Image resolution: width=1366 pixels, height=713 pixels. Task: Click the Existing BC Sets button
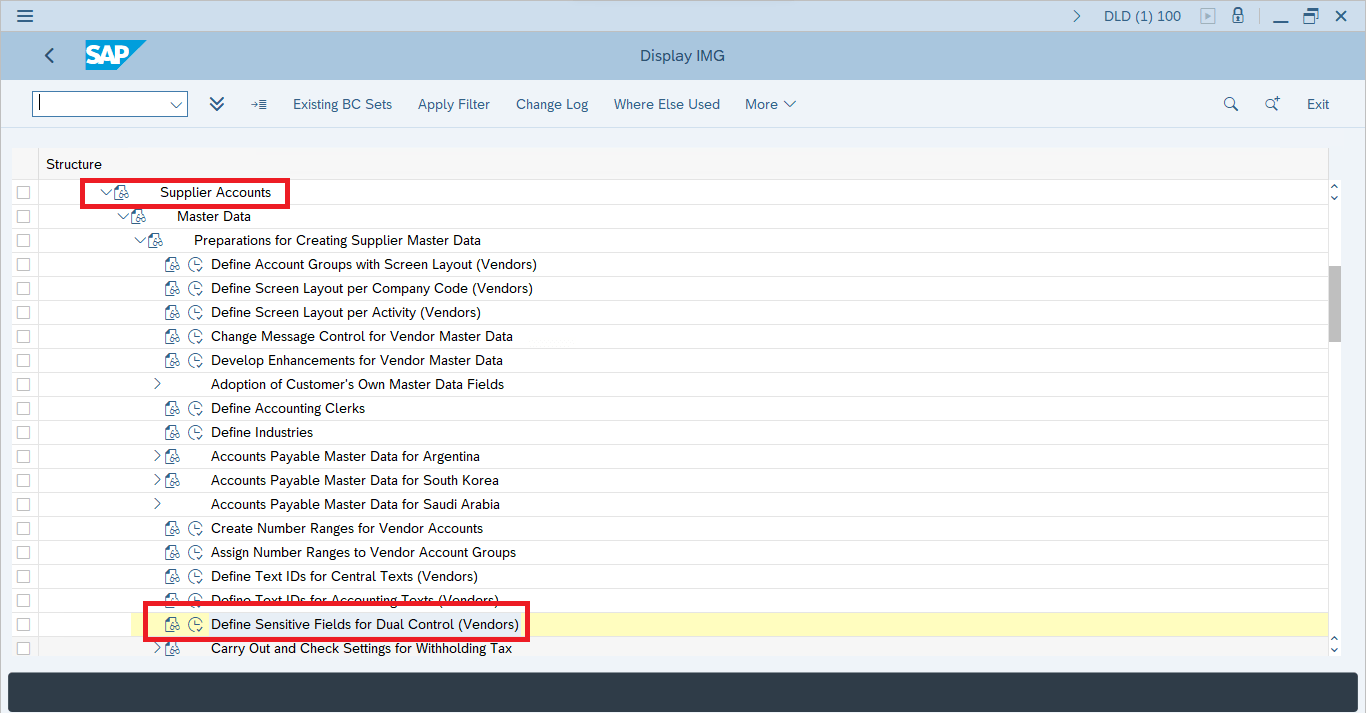click(x=342, y=104)
